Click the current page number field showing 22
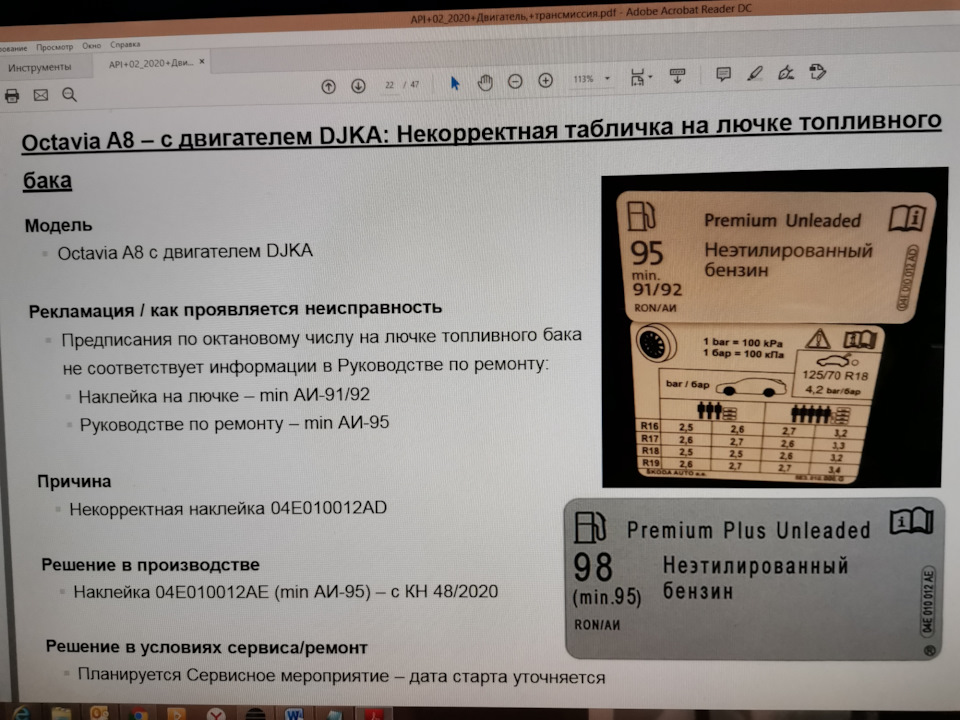This screenshot has width=960, height=720. coord(389,85)
